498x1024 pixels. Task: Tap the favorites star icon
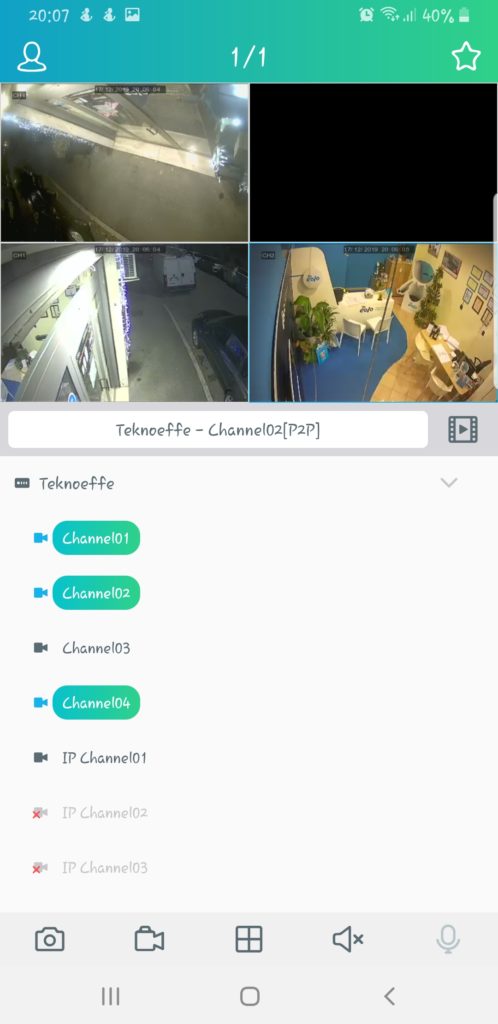[x=466, y=57]
